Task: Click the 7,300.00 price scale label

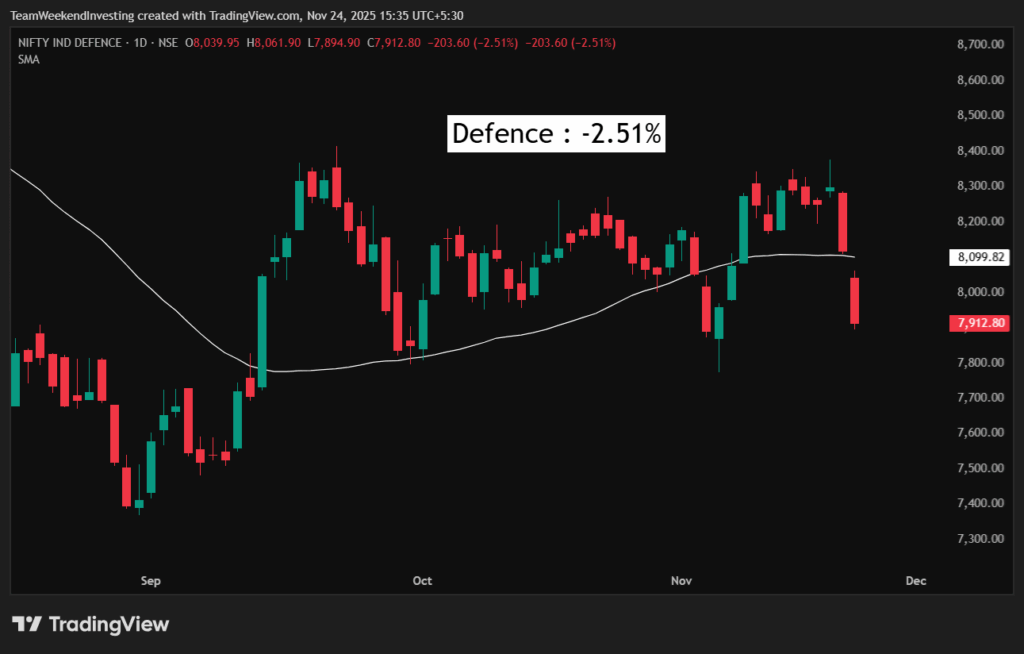Action: click(979, 539)
